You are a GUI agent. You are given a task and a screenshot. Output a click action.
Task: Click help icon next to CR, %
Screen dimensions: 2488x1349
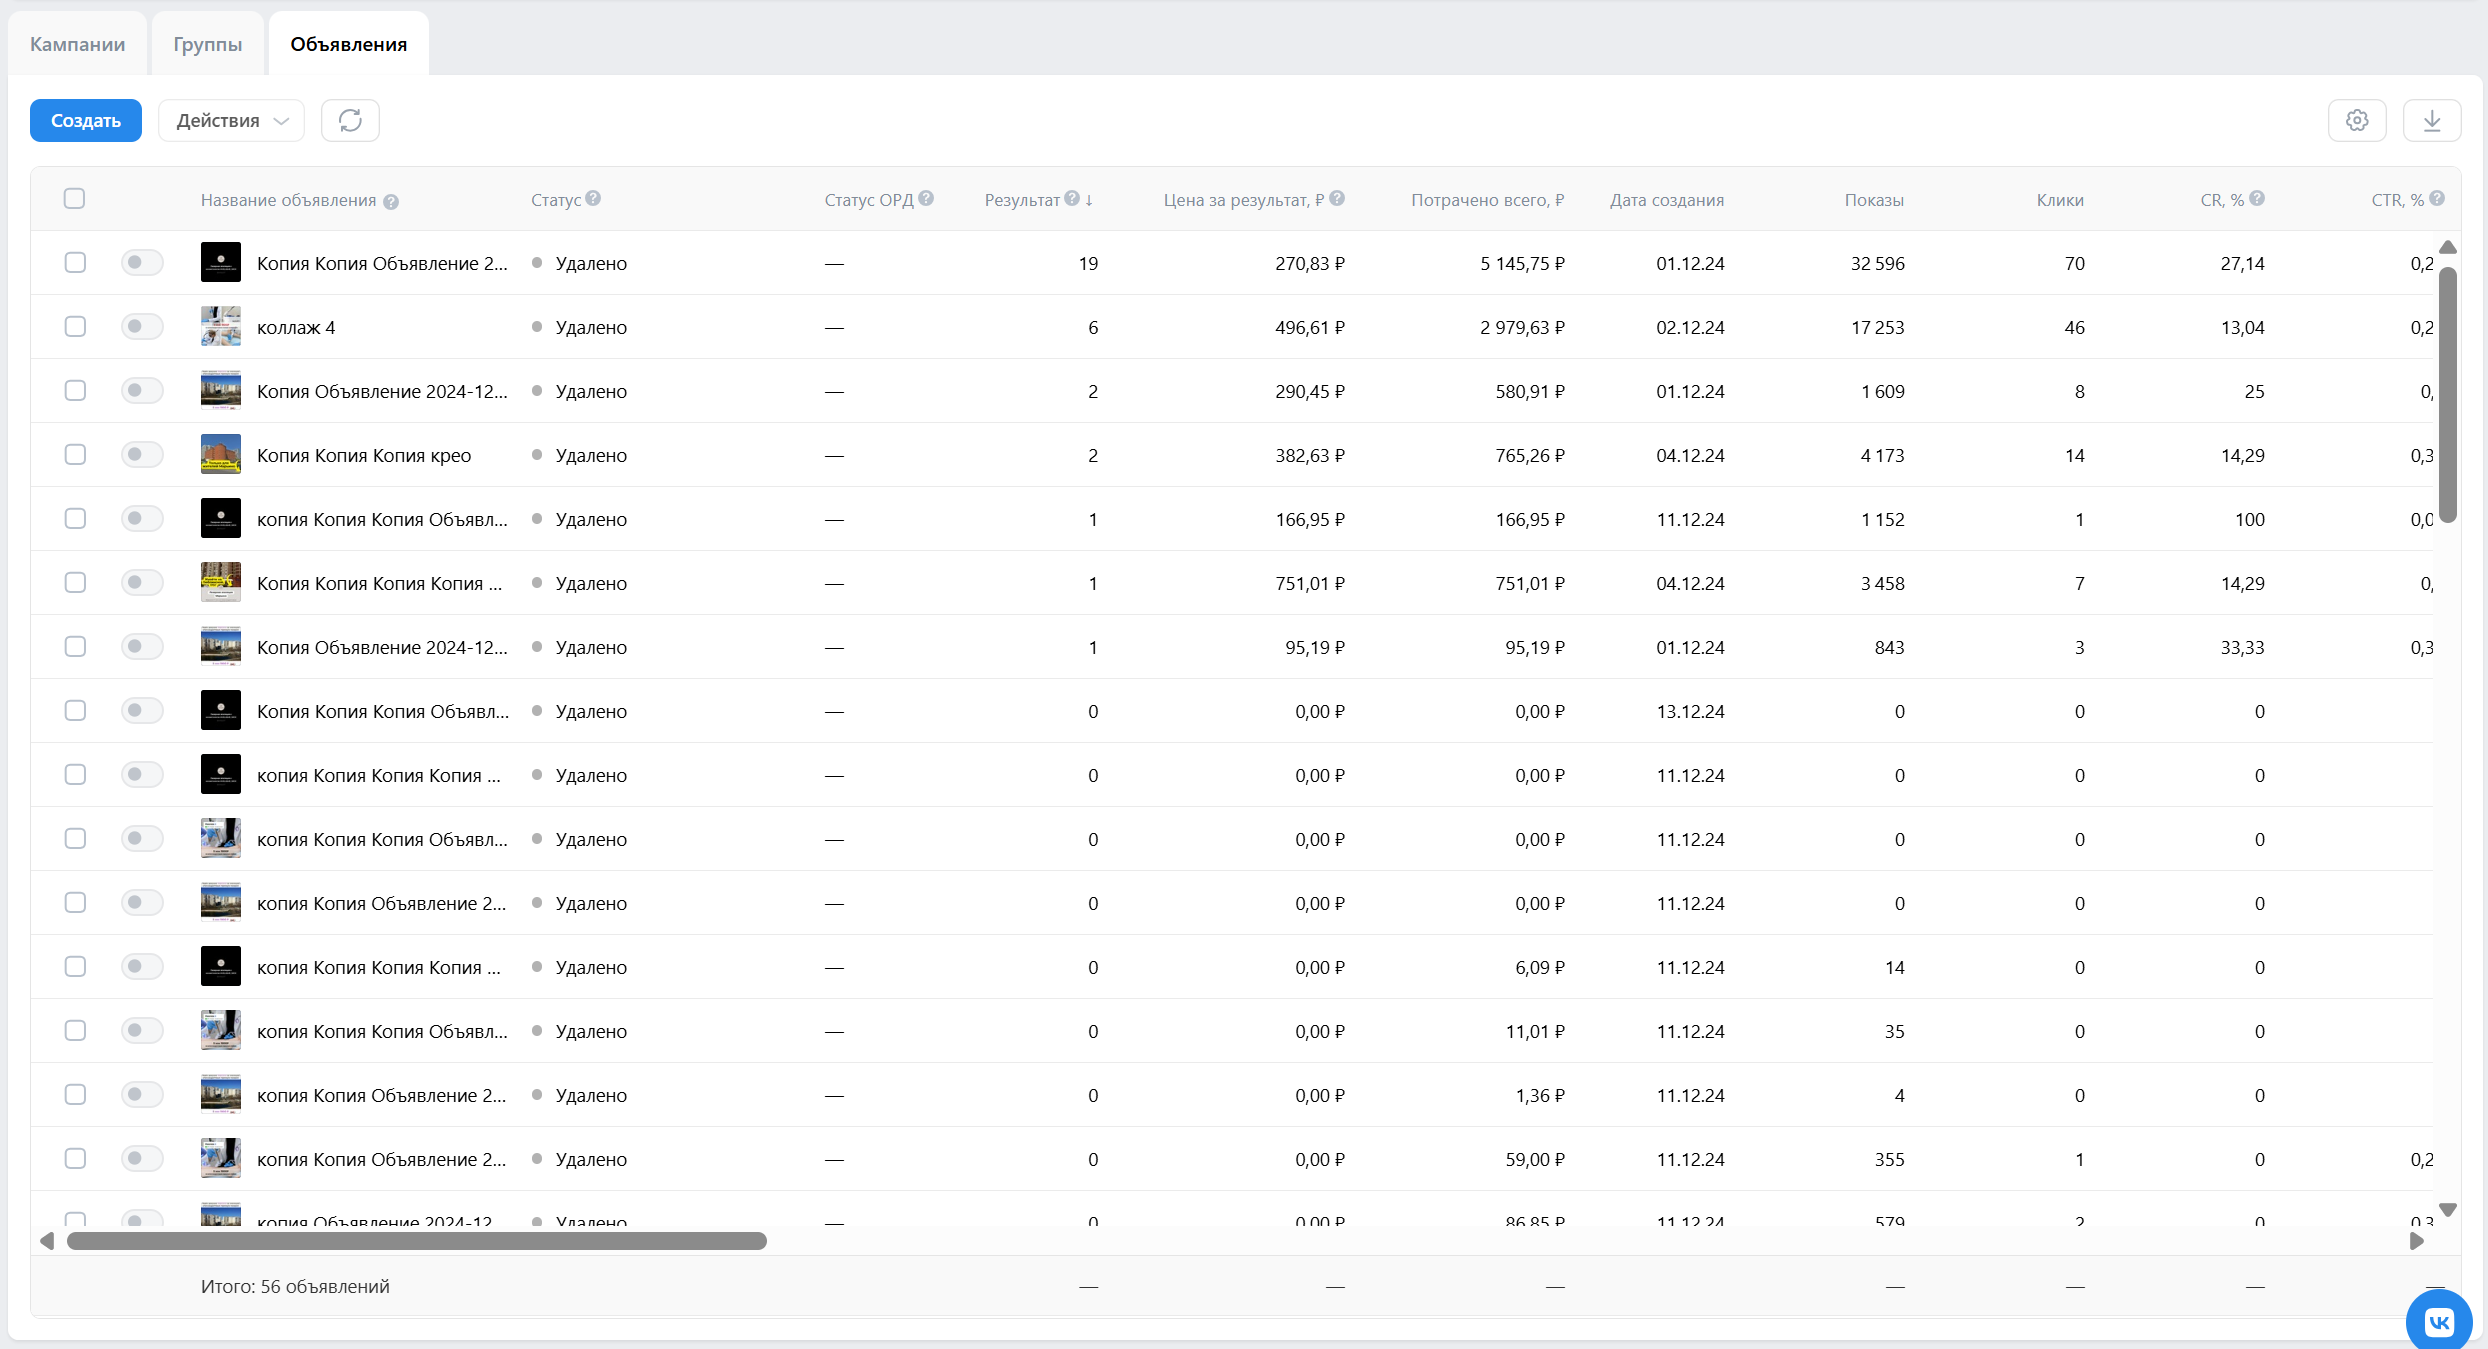[2257, 198]
